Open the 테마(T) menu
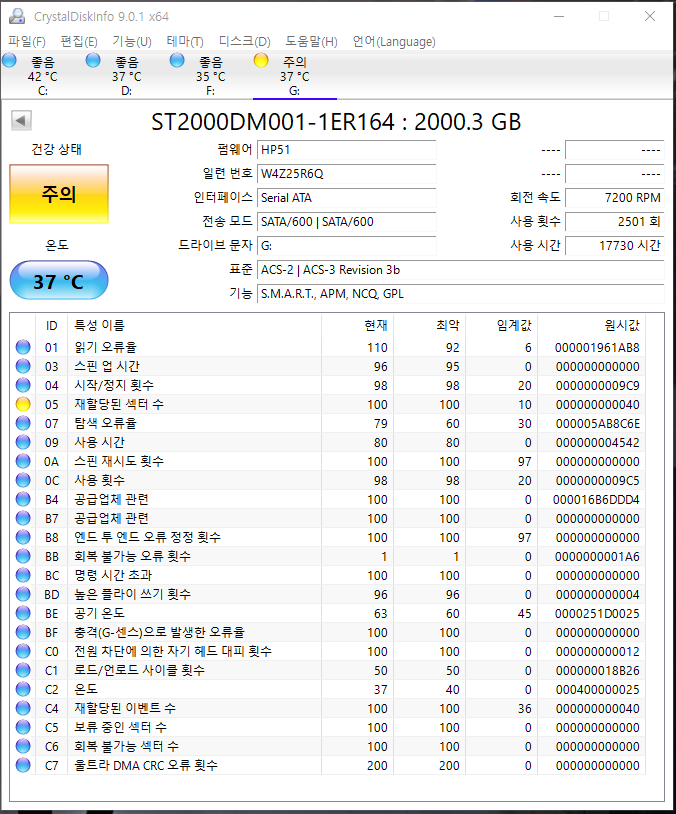 (x=185, y=42)
